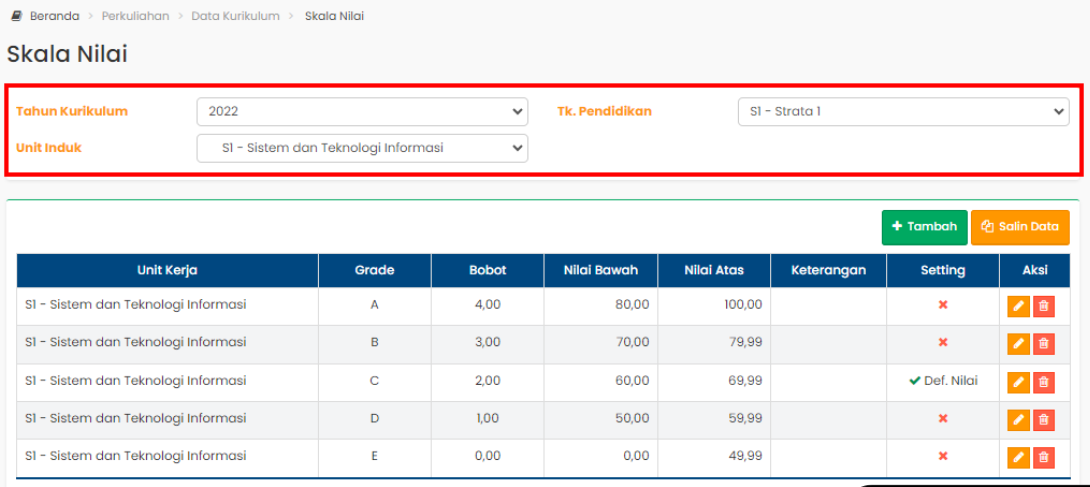Image resolution: width=1090 pixels, height=487 pixels.
Task: Click the red X setting for Grade D
Action: click(x=943, y=418)
